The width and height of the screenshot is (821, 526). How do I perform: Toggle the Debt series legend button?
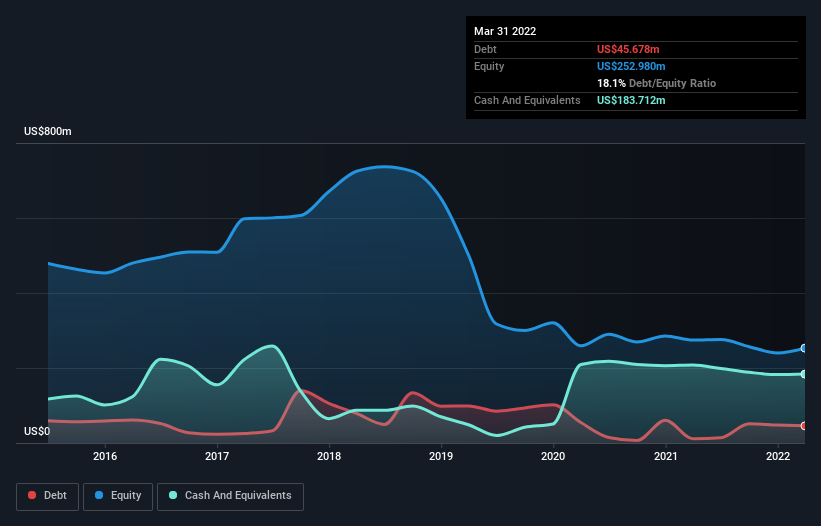[x=47, y=496]
